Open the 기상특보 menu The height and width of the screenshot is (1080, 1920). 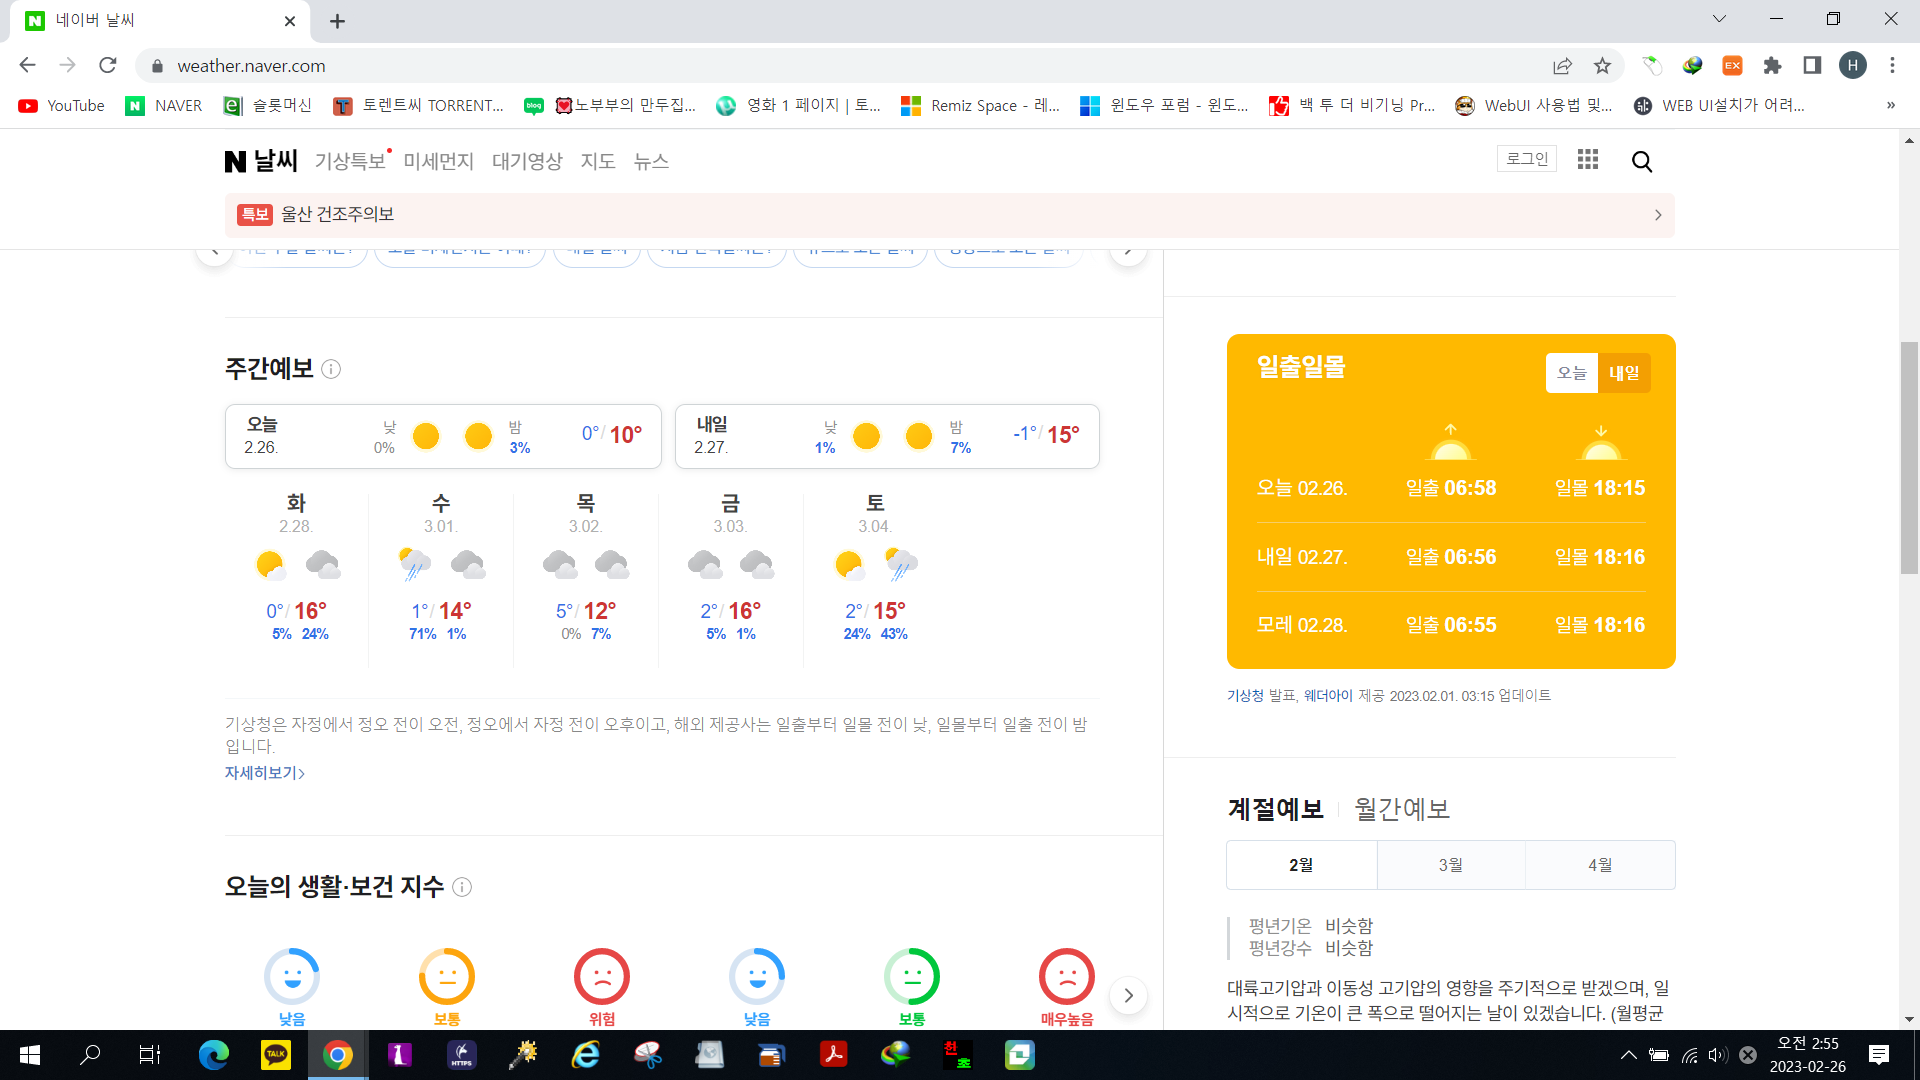coord(350,161)
